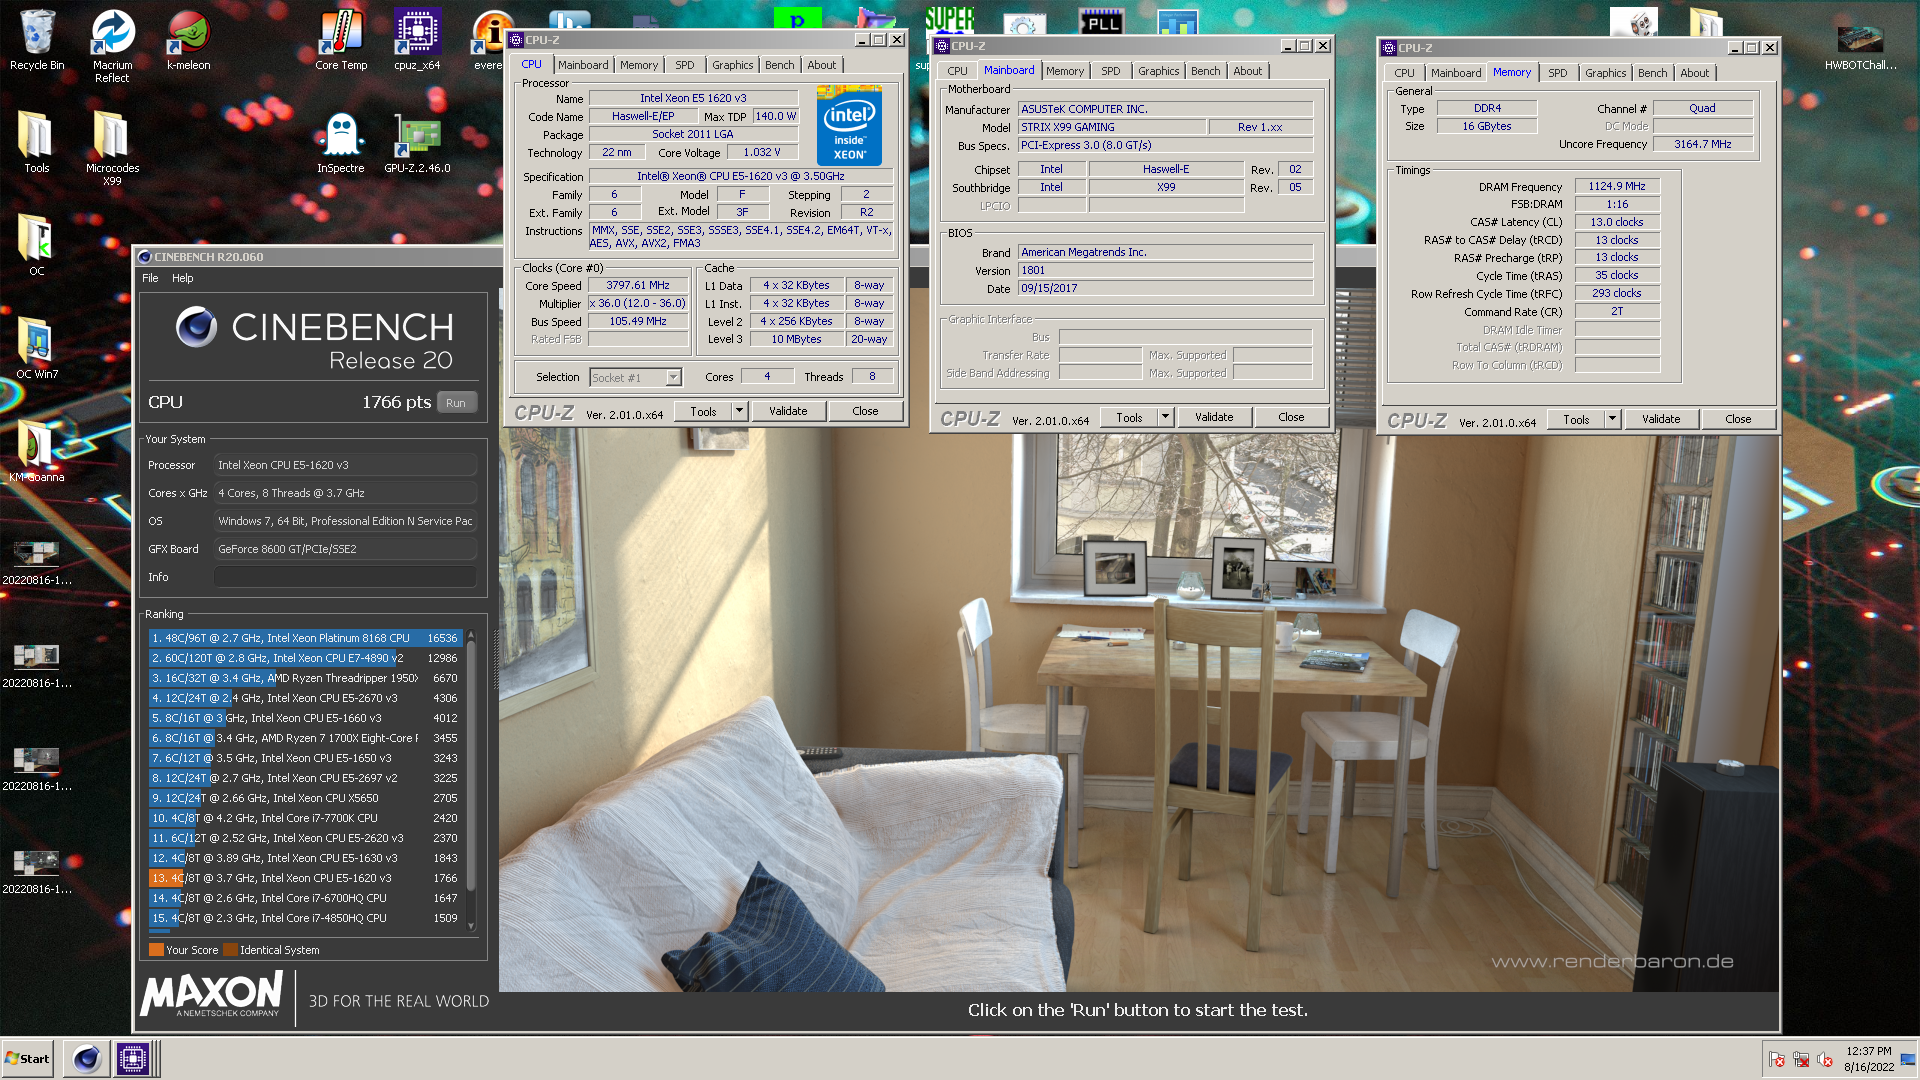
Task: Click the Cinebench 1766 pts score
Action: [396, 402]
